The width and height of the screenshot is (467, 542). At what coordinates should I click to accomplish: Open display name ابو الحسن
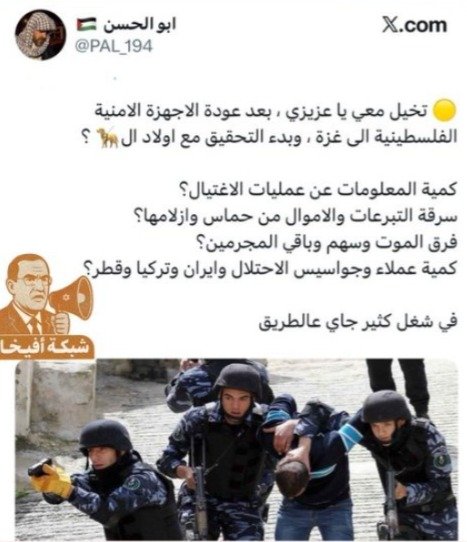click(135, 25)
